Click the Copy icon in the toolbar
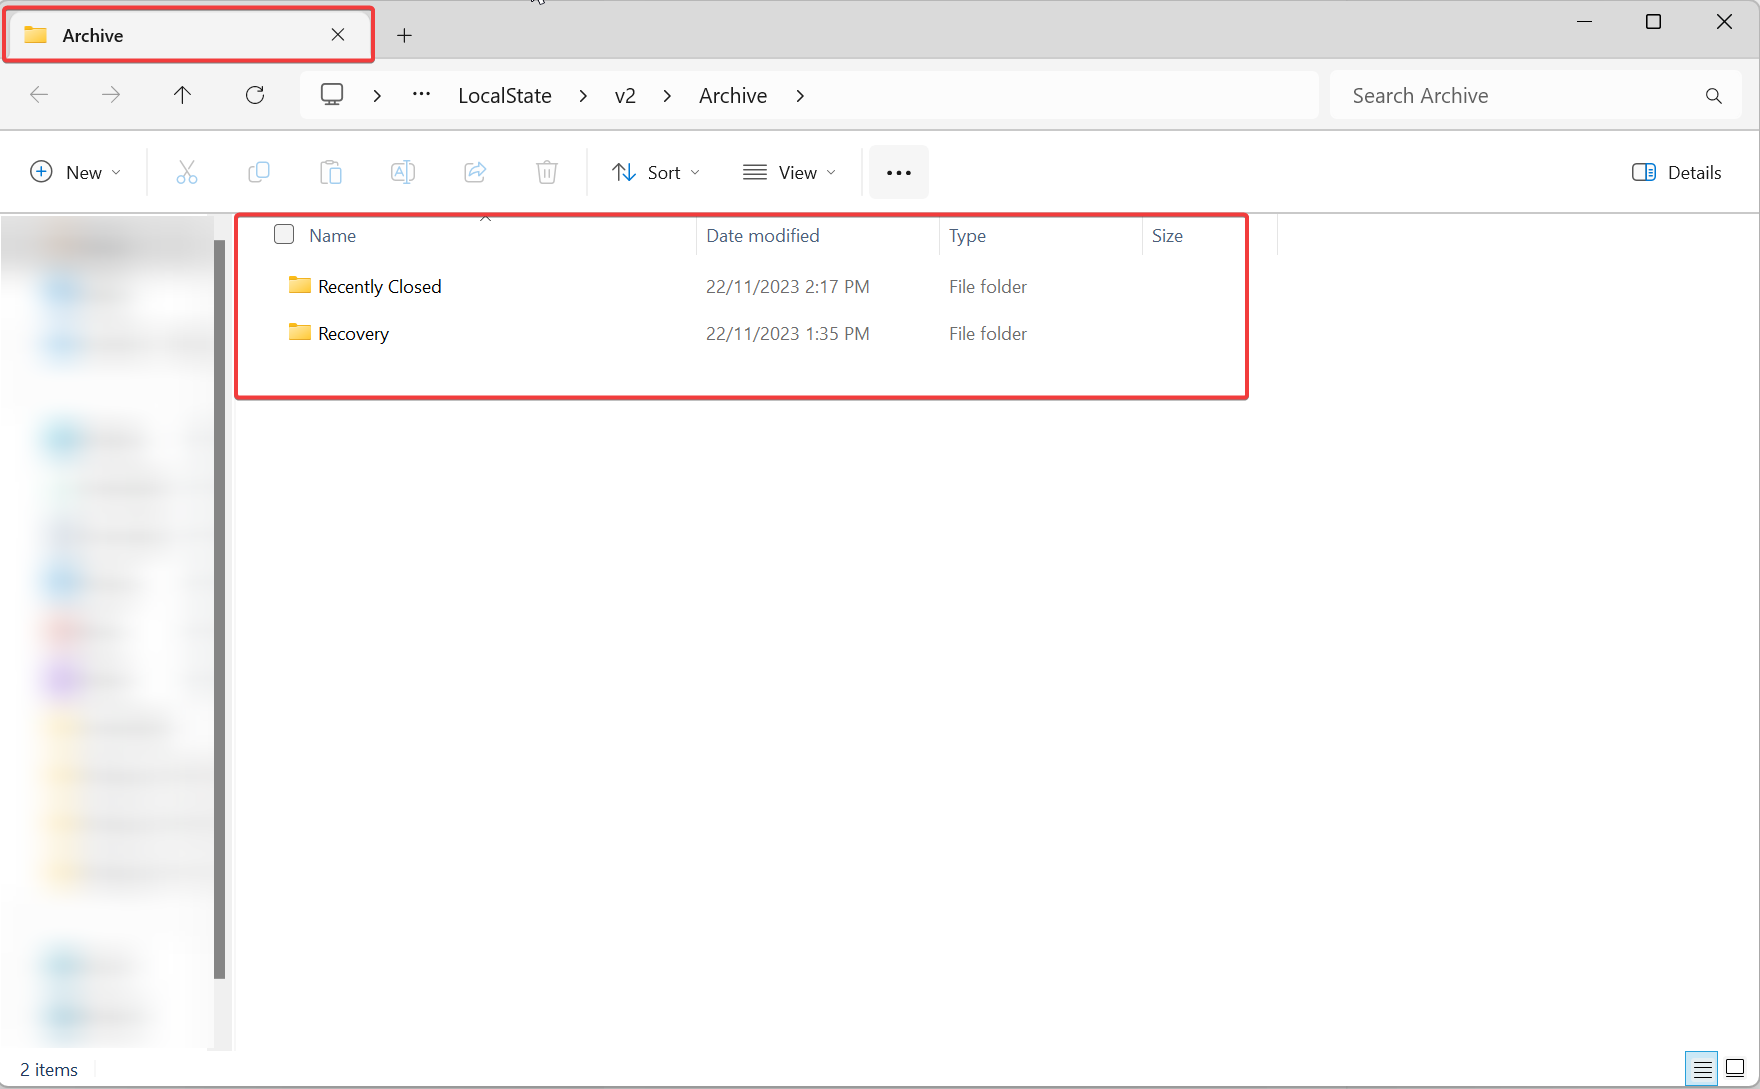The image size is (1760, 1089). 259,172
